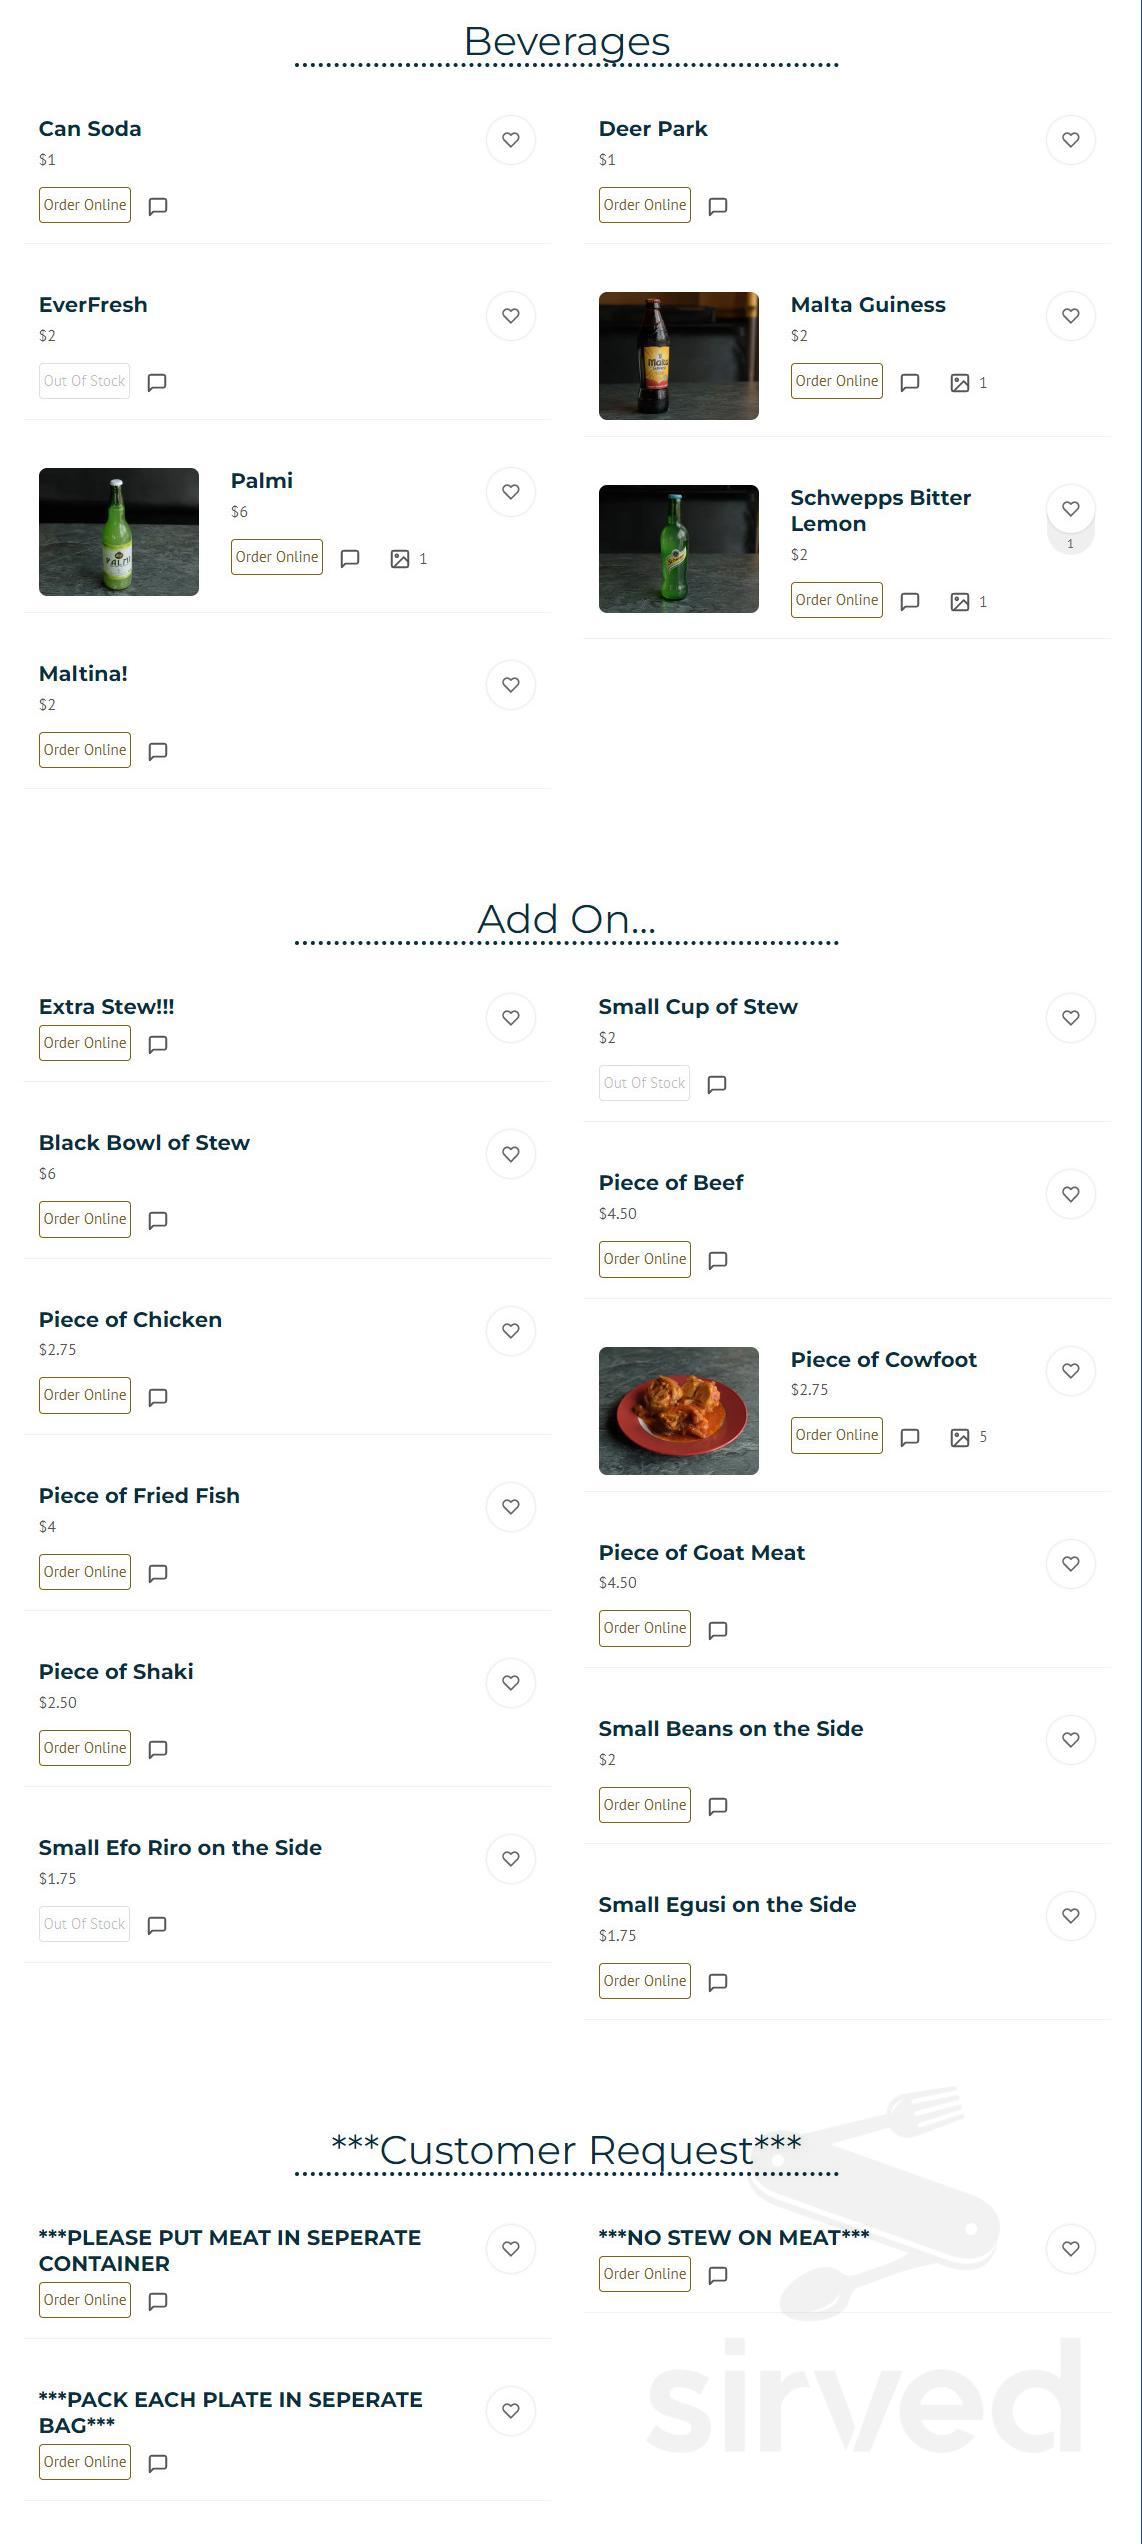Click Order Online for Black Bowl of Stew
1142x2544 pixels.
pyautogui.click(x=84, y=1219)
